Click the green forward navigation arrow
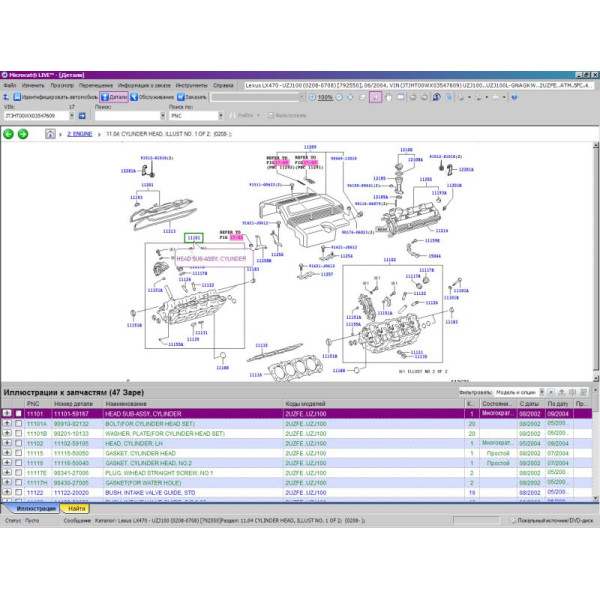The width and height of the screenshot is (600, 600). click(x=22, y=133)
